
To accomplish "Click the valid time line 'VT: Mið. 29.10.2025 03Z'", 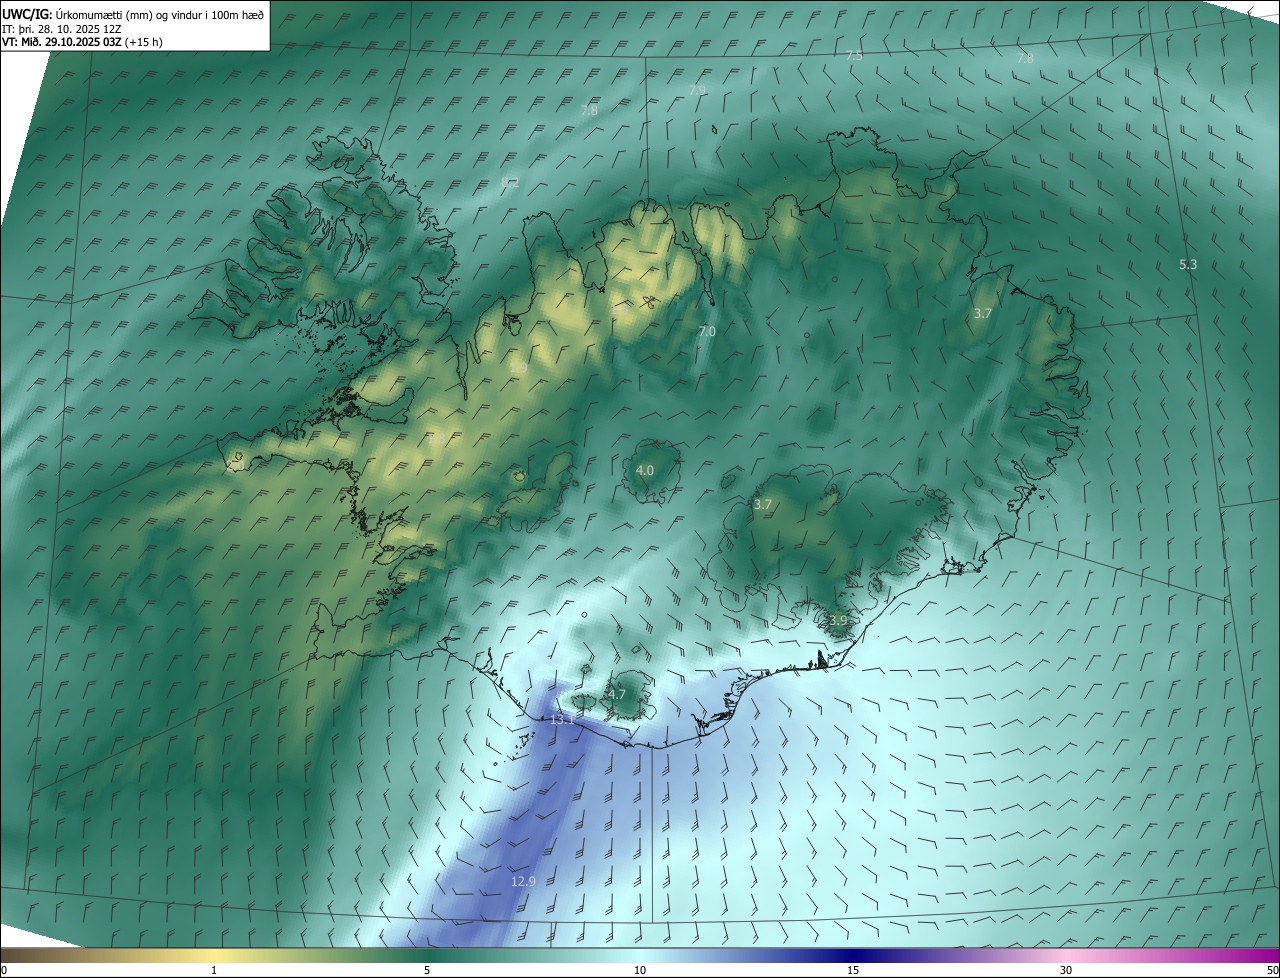I will click(x=62, y=42).
